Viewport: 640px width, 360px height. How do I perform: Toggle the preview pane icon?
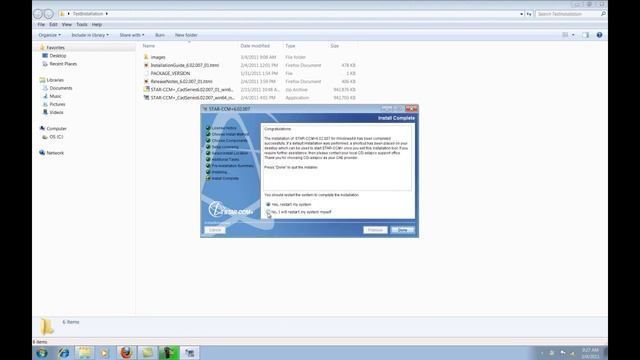pyautogui.click(x=585, y=35)
